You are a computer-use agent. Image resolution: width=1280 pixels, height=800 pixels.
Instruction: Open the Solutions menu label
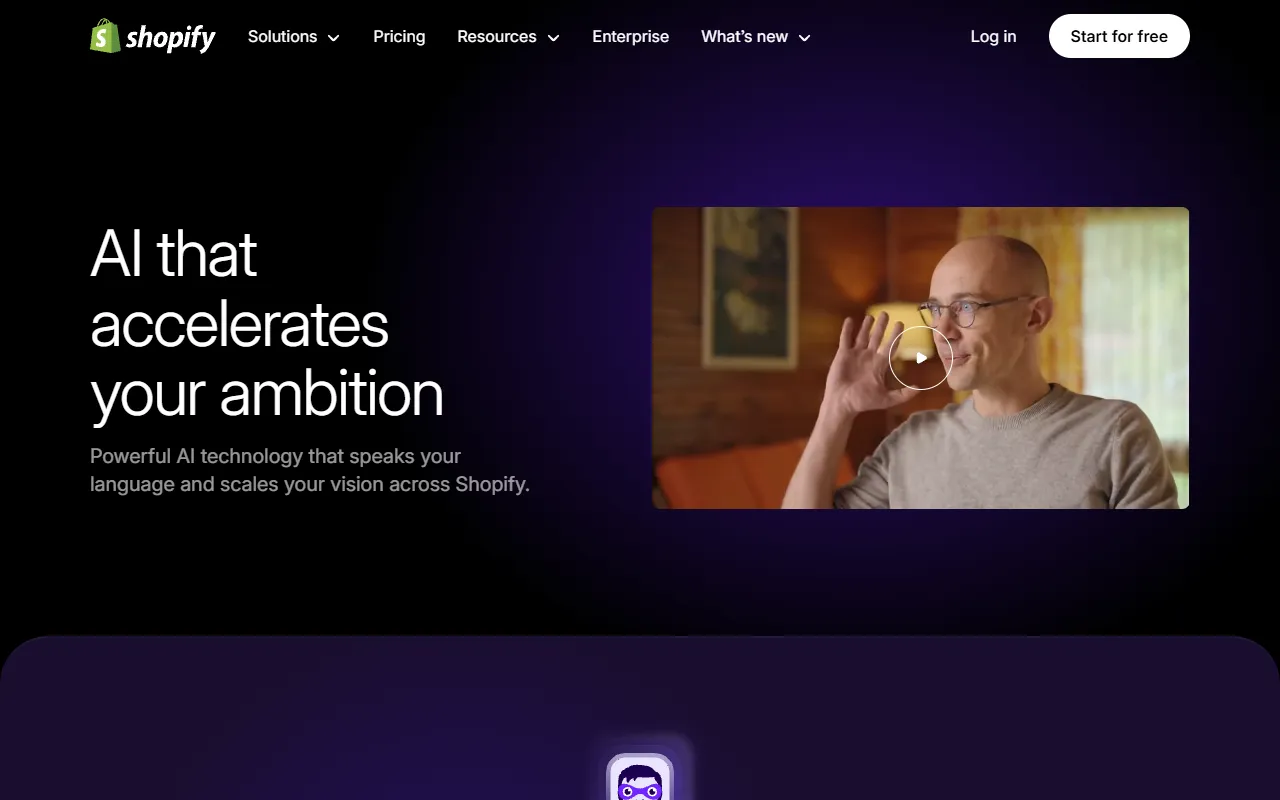coord(282,36)
